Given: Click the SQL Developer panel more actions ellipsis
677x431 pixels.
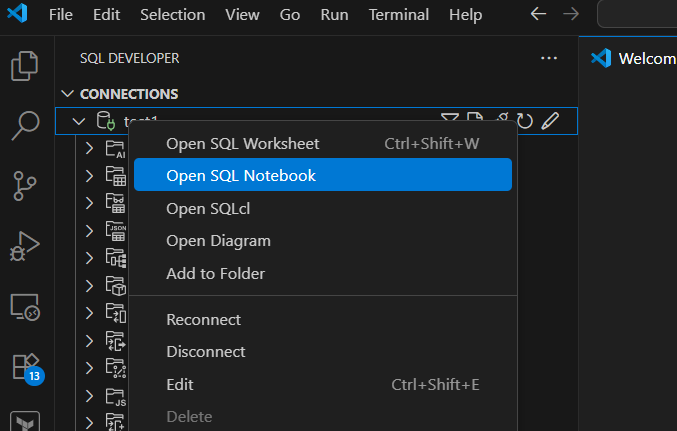Looking at the screenshot, I should (x=549, y=58).
